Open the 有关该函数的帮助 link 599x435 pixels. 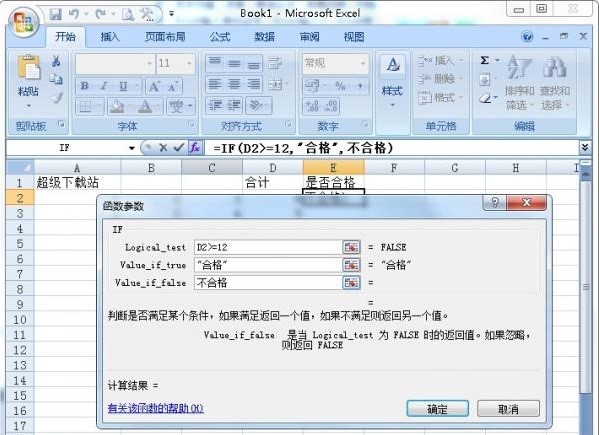[x=155, y=408]
